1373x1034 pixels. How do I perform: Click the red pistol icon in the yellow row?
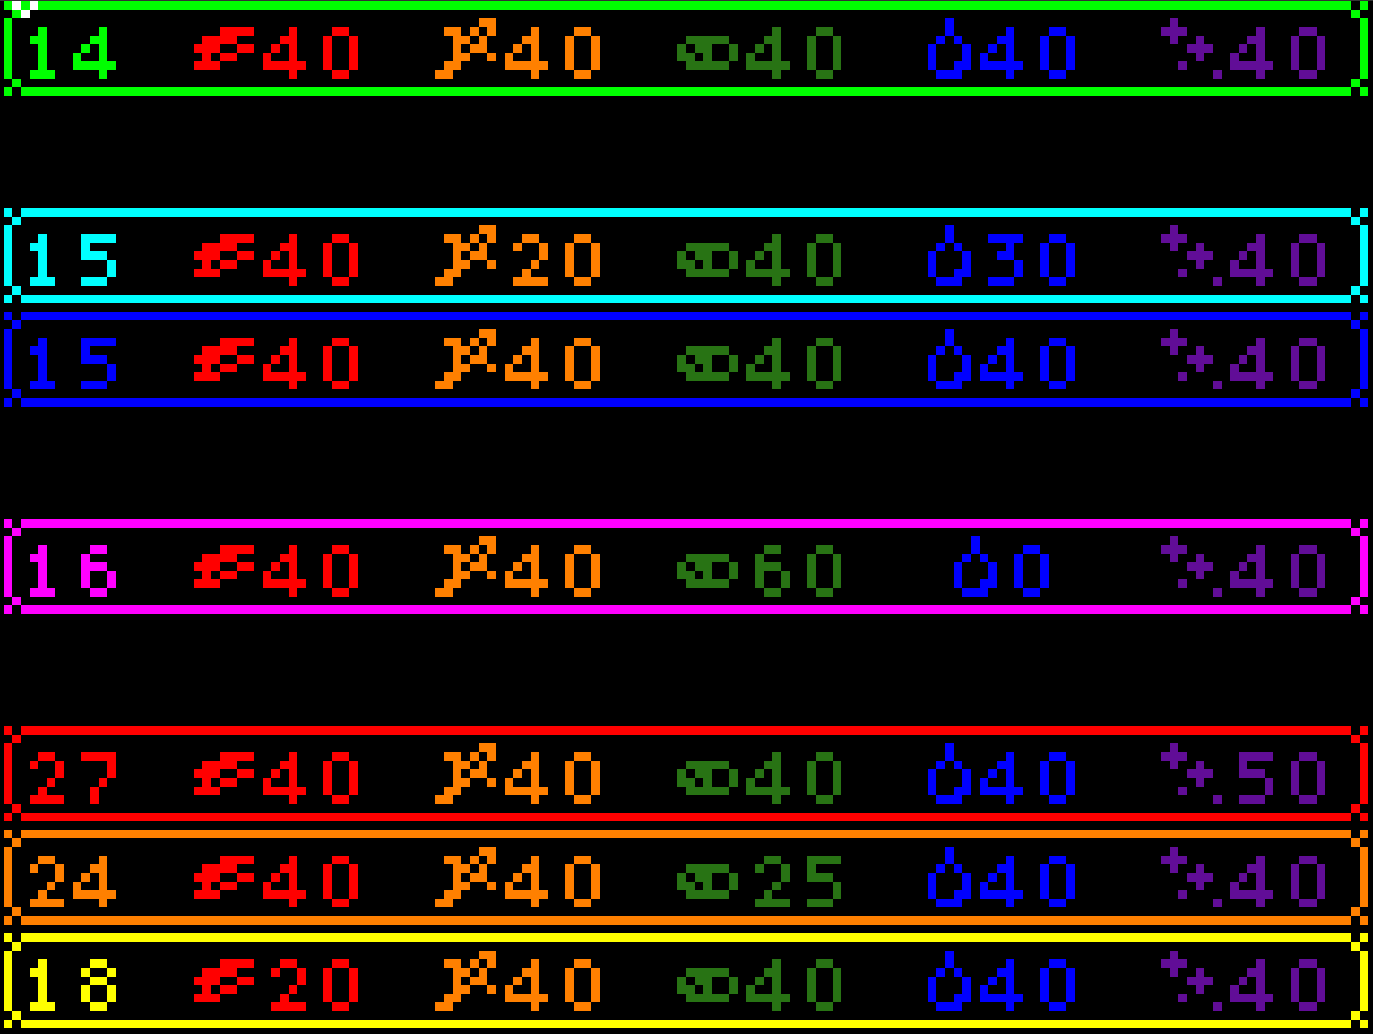pyautogui.click(x=225, y=985)
